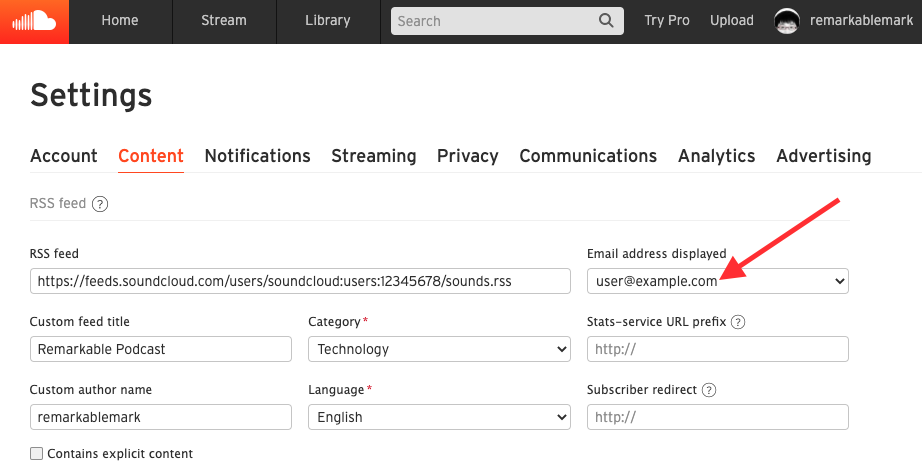Tick Contains explicit content checkbox

coord(36,454)
